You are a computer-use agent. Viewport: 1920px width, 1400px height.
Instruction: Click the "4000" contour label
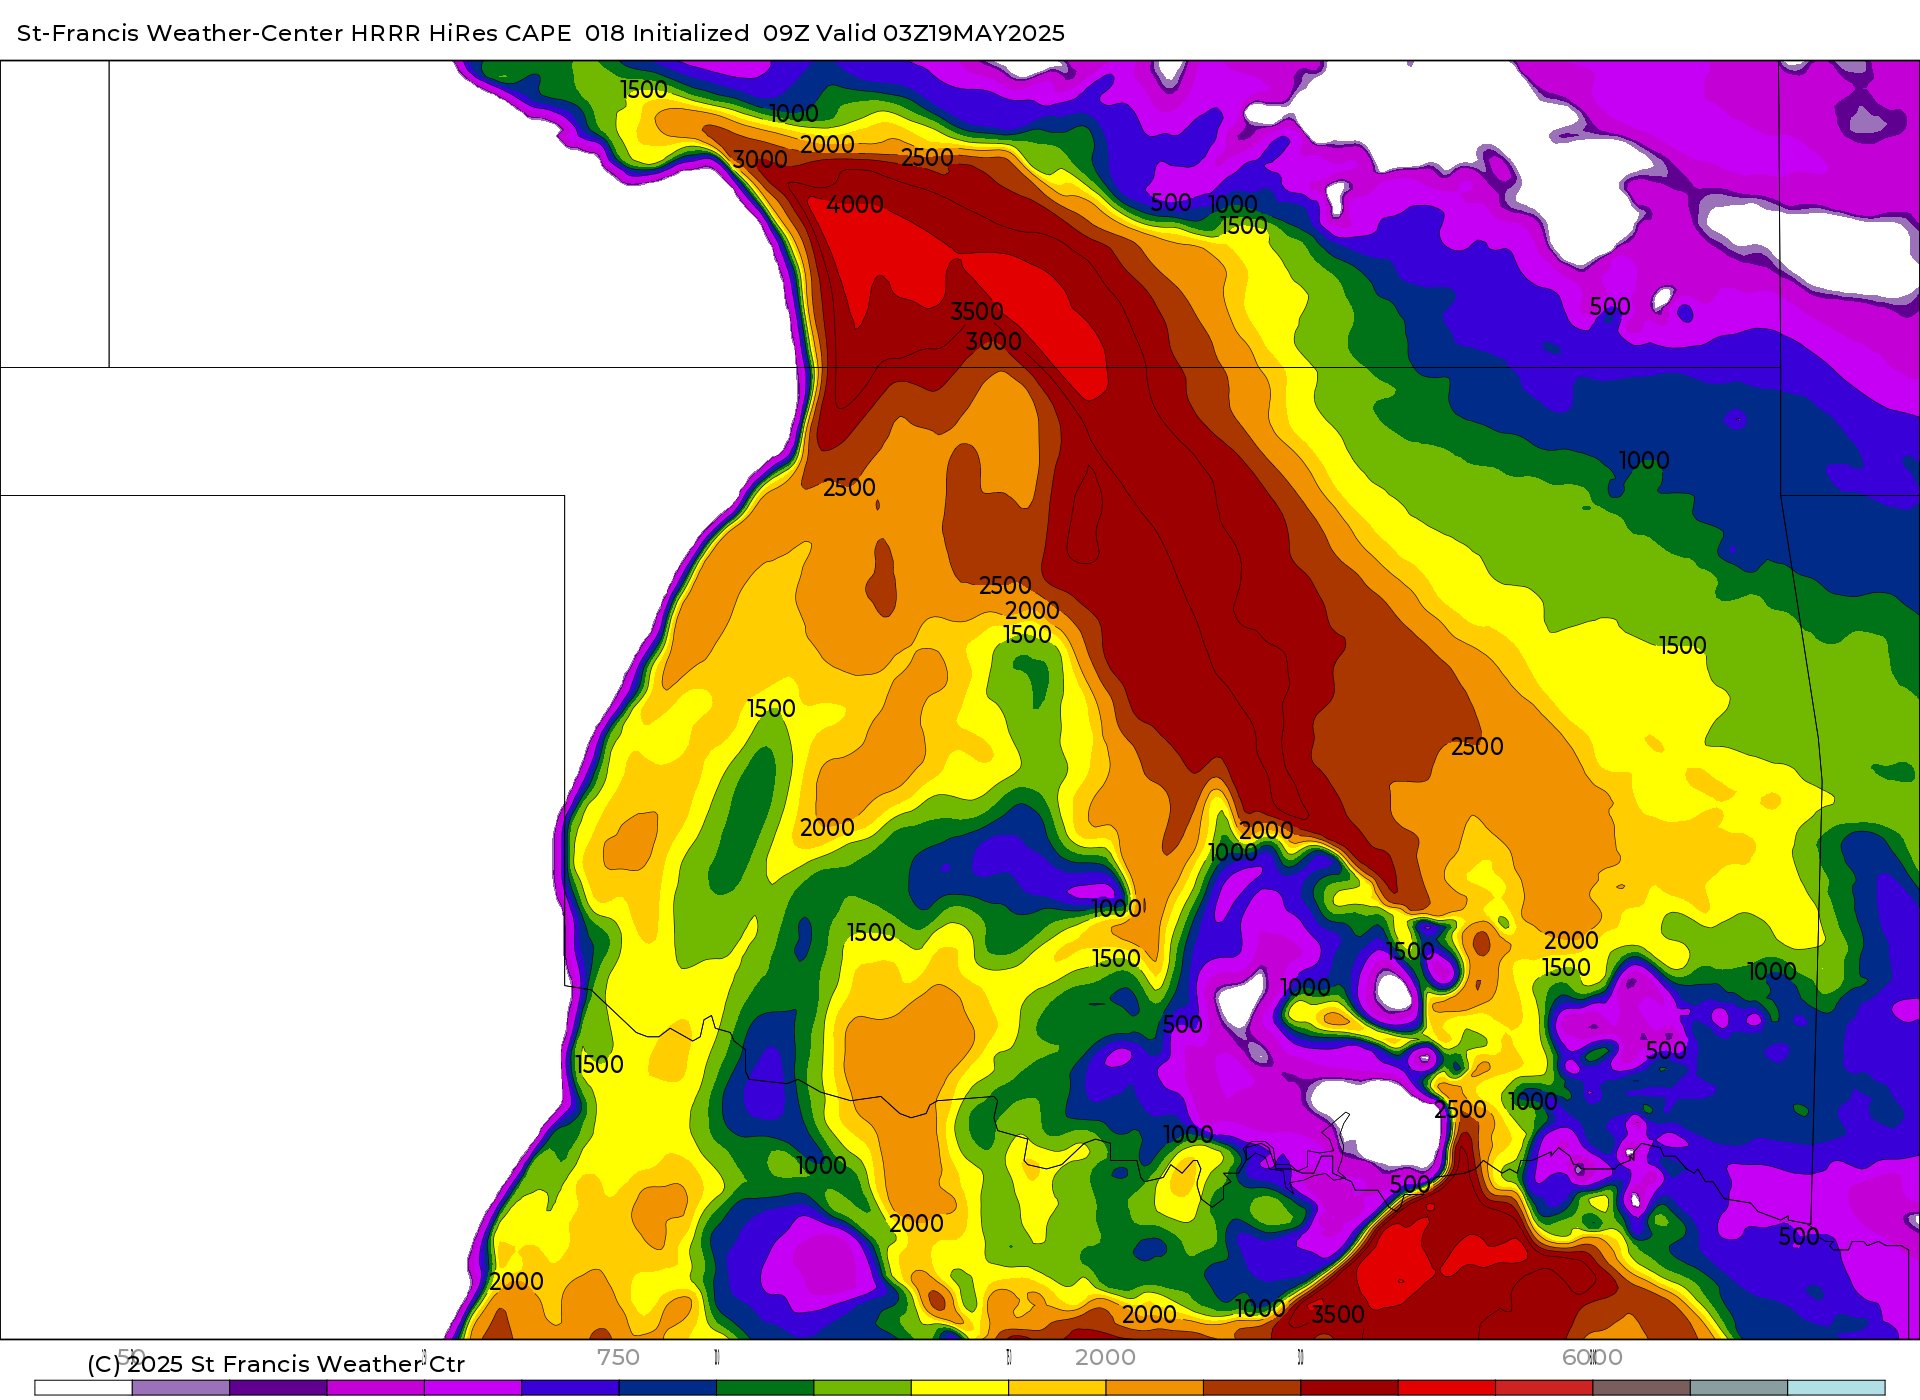855,205
